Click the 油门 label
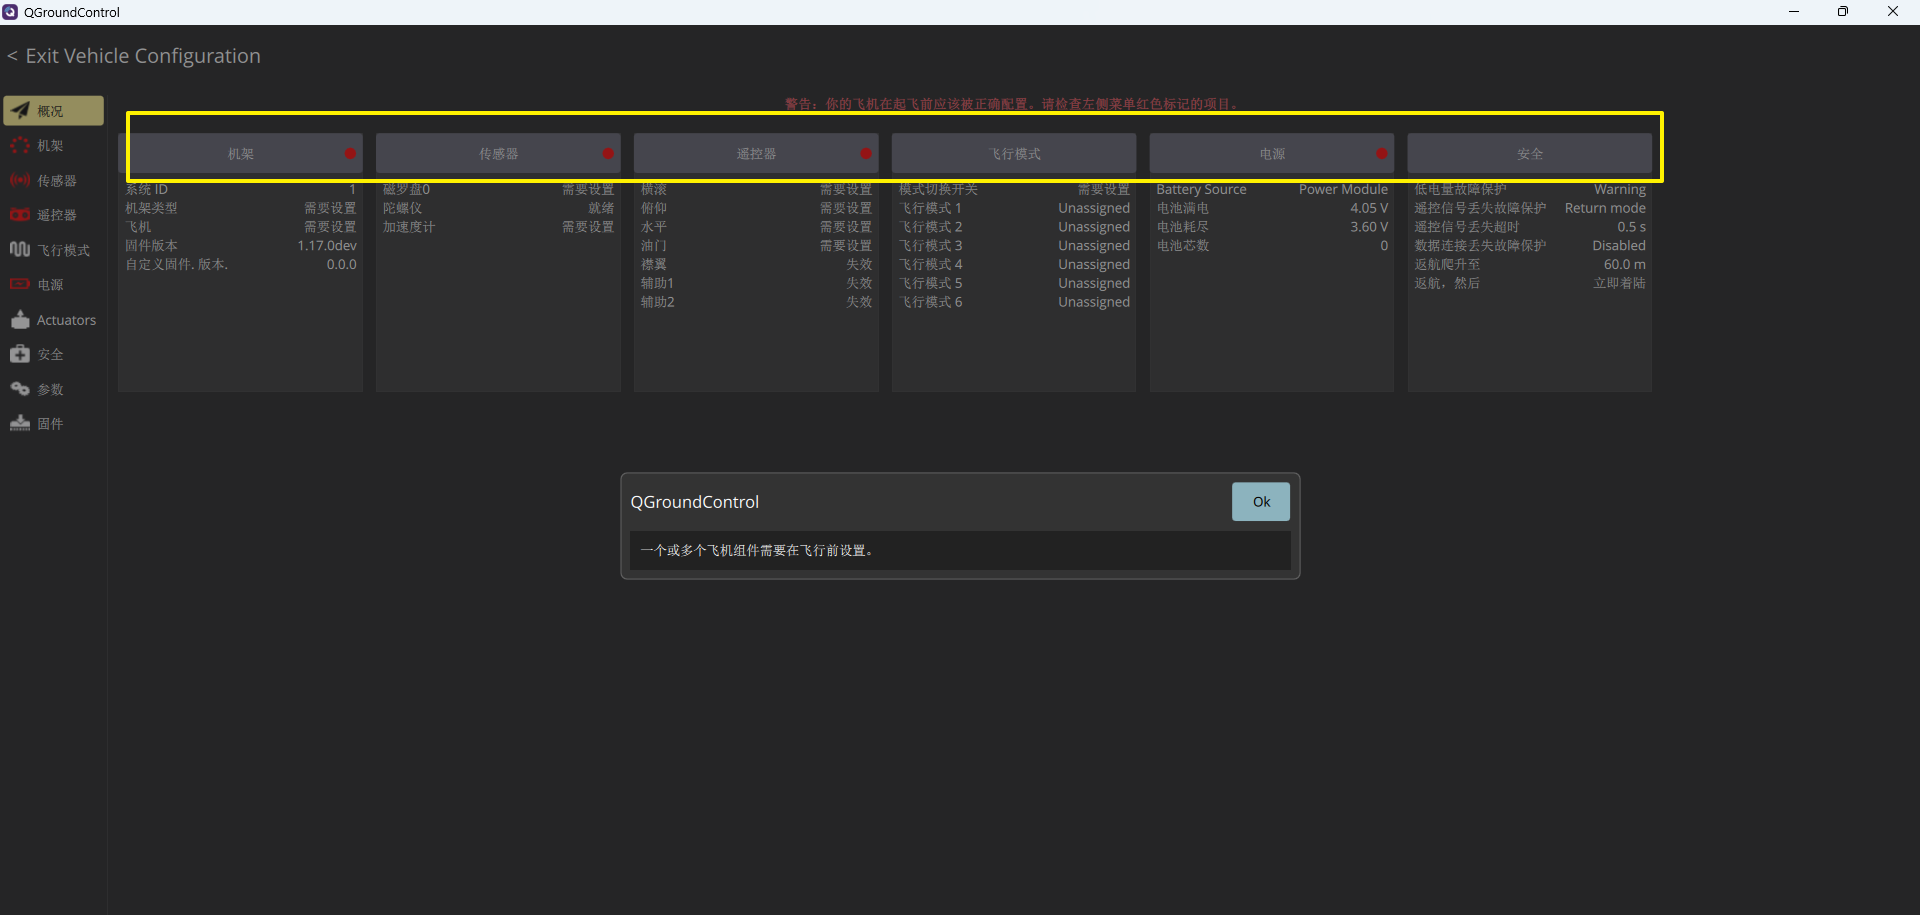 click(x=654, y=246)
